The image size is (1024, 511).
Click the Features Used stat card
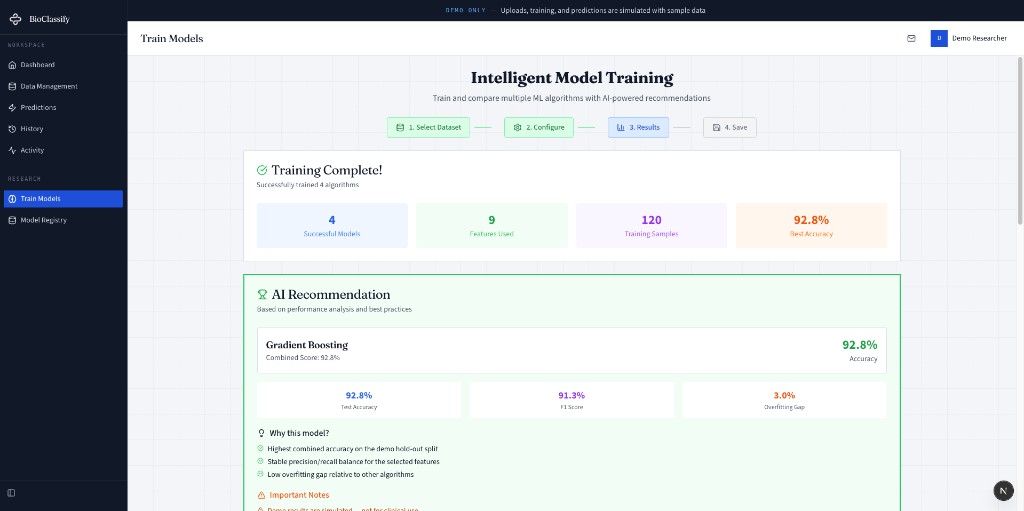point(492,225)
